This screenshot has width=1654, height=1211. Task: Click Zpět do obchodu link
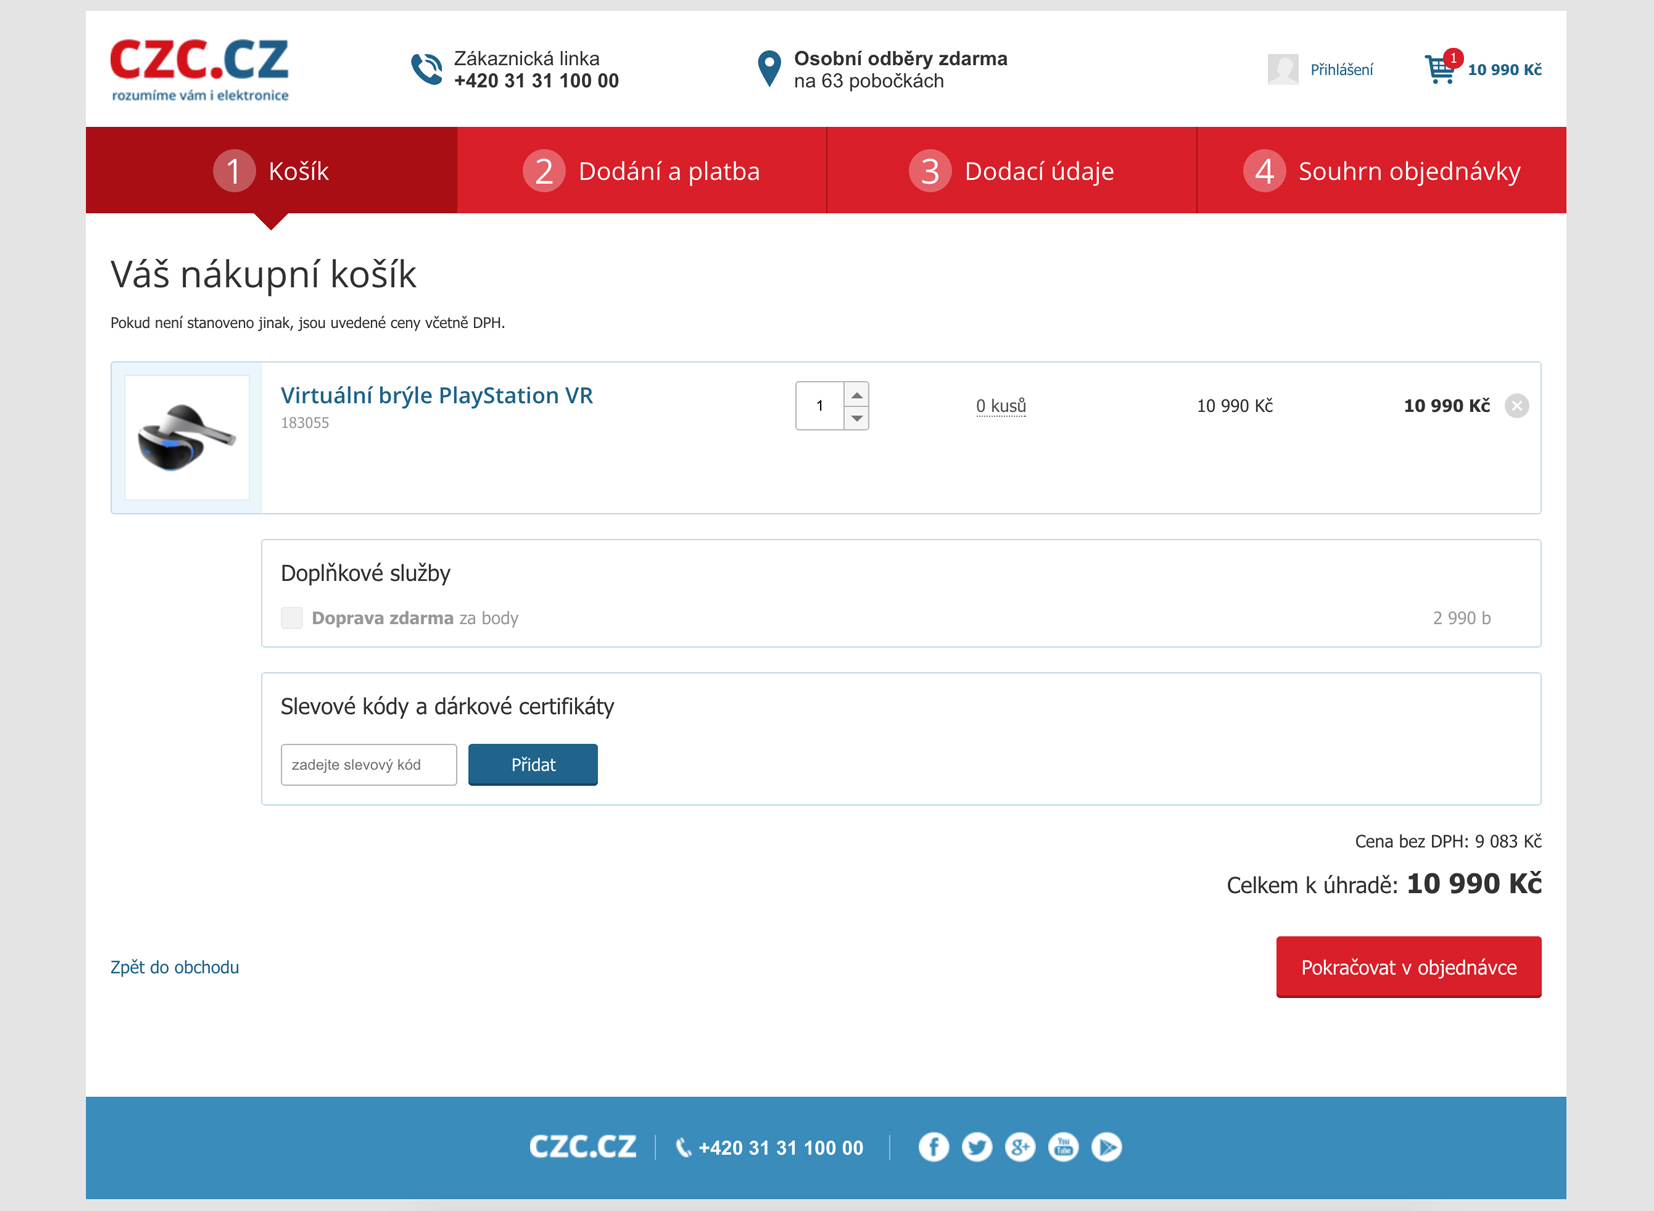pyautogui.click(x=175, y=967)
